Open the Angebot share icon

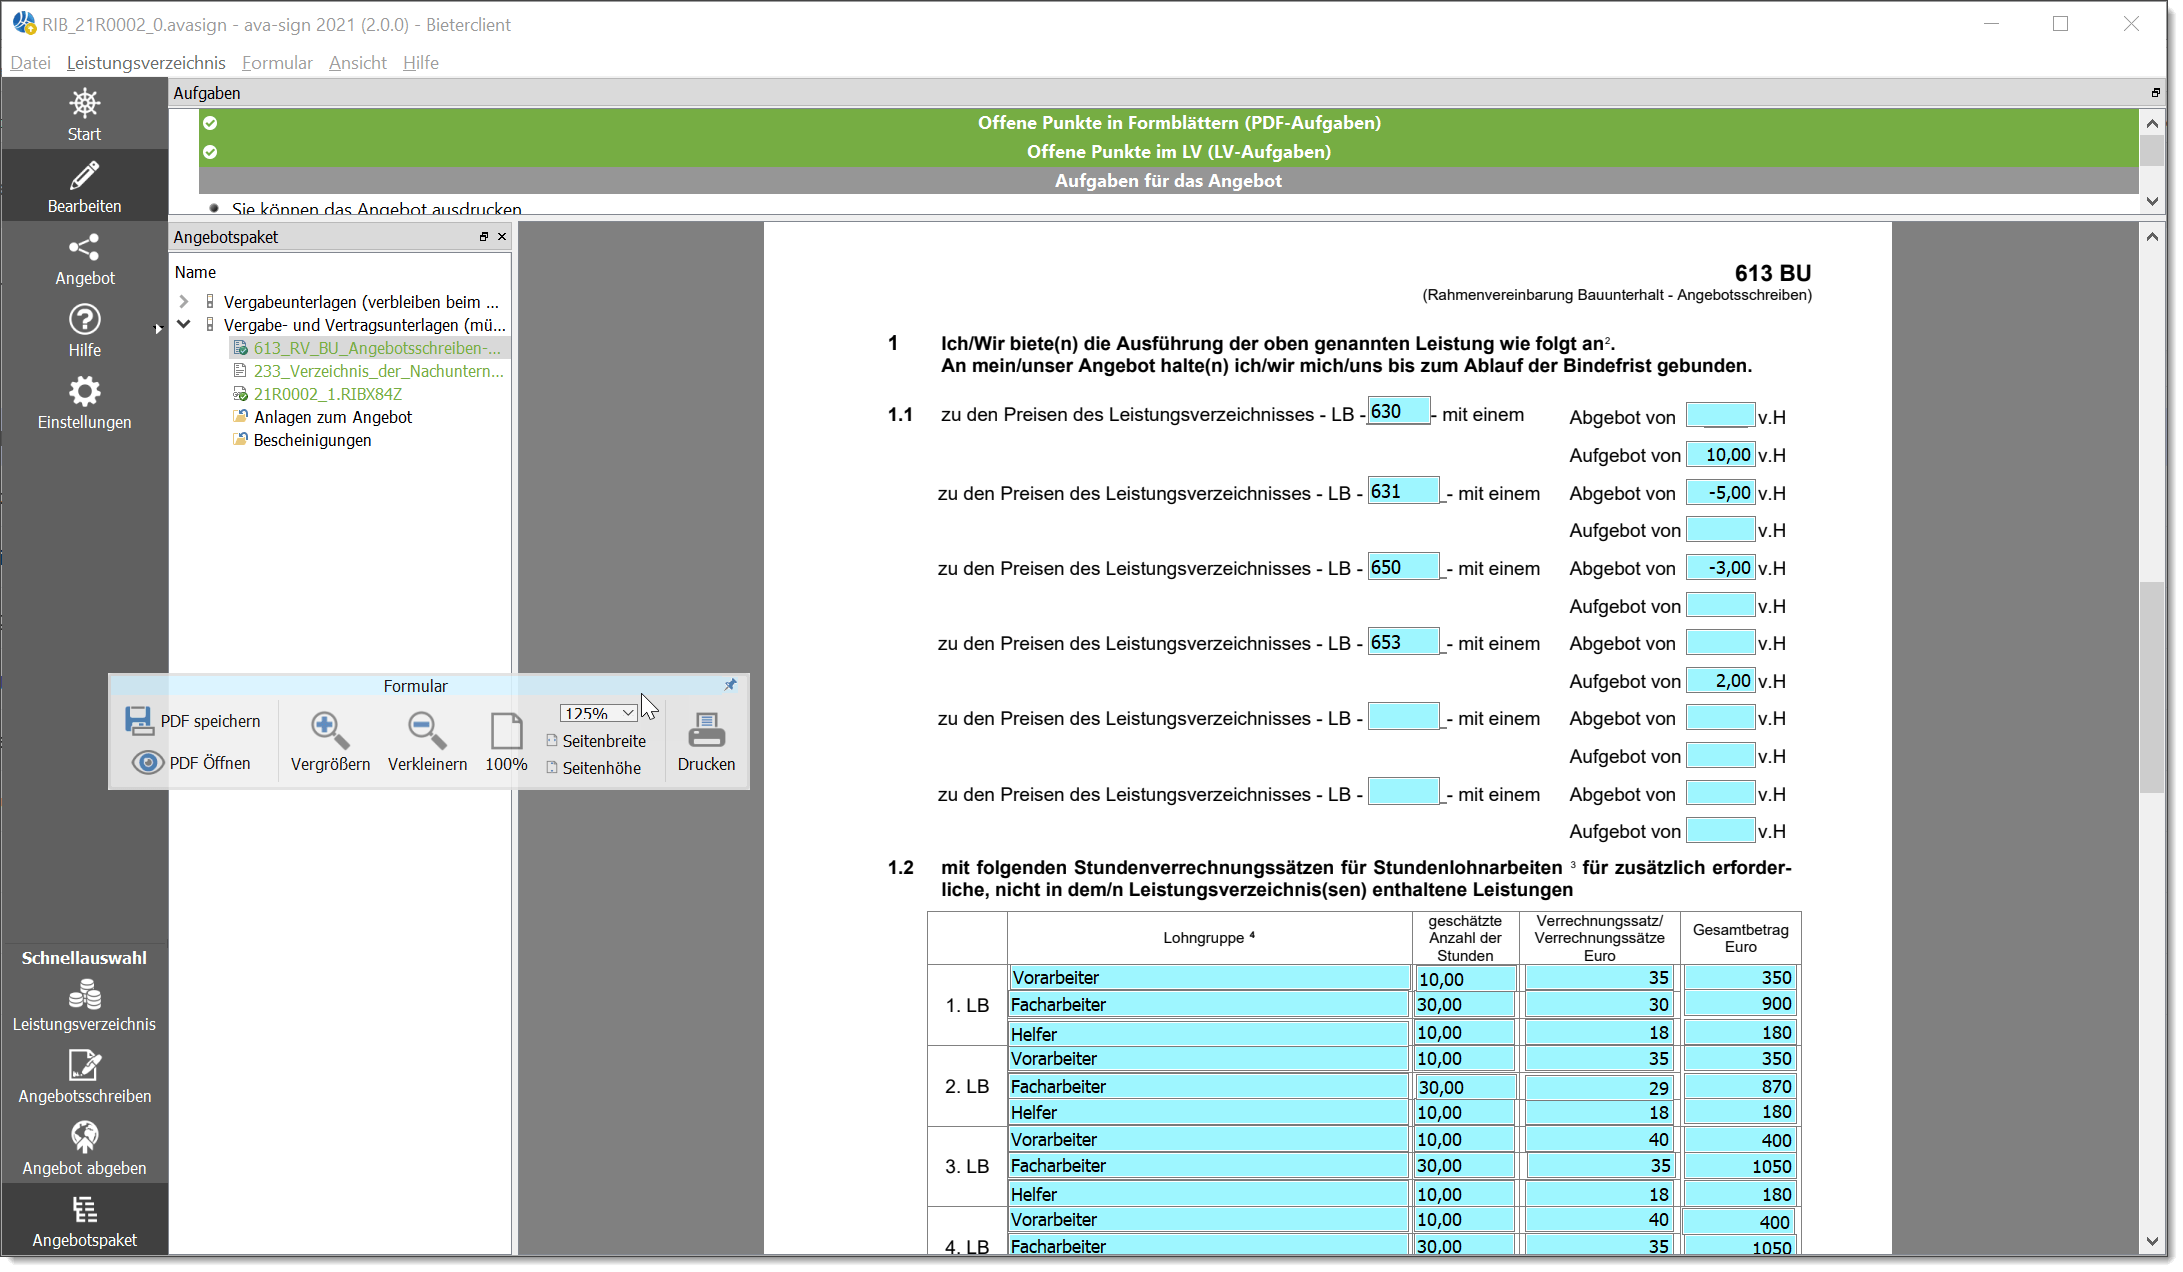pos(84,248)
